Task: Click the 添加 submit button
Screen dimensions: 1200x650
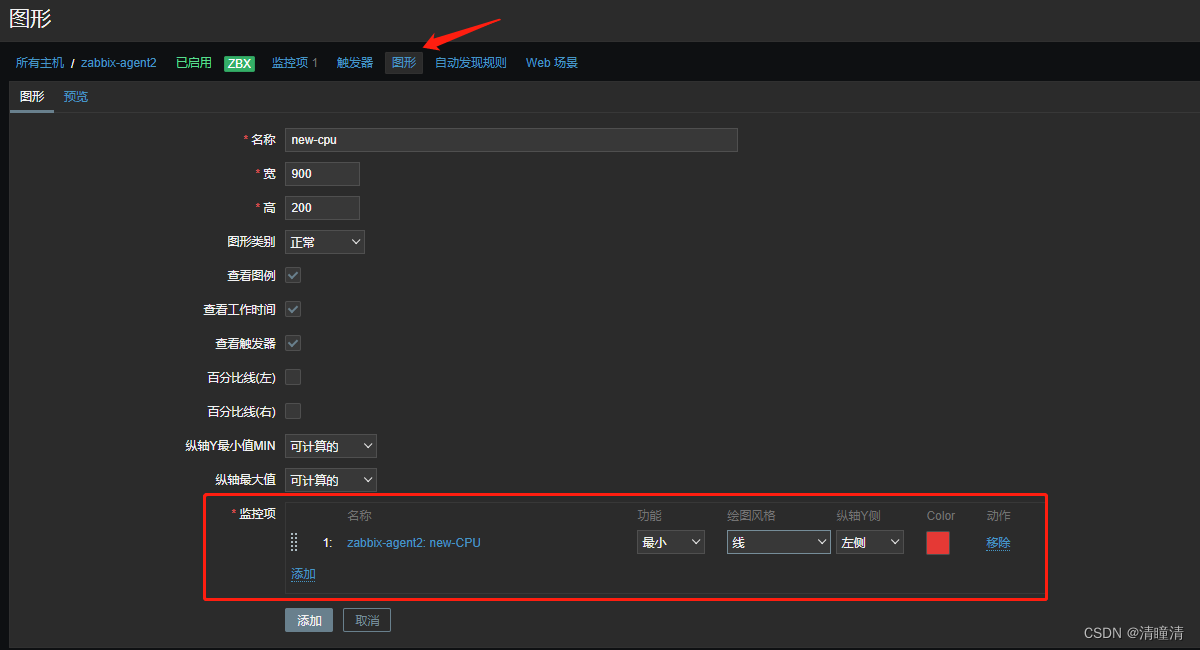Action: click(309, 620)
